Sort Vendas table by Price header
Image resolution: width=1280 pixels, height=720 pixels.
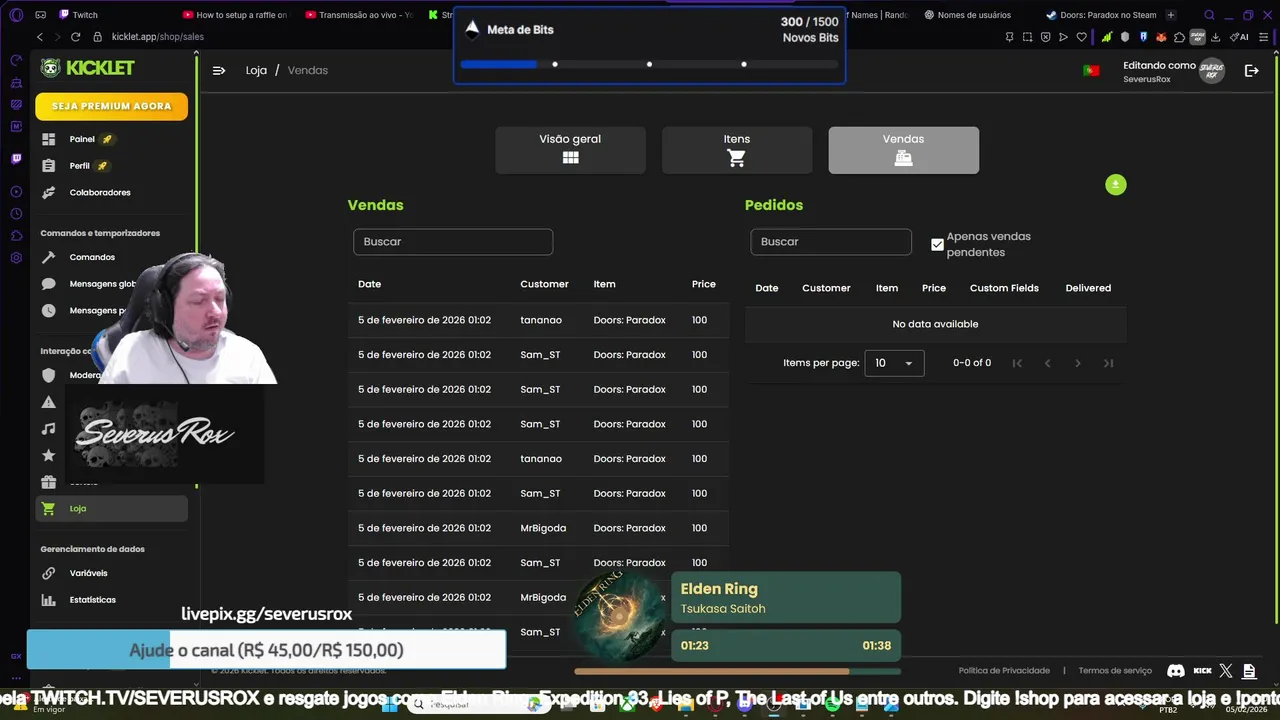pos(704,284)
